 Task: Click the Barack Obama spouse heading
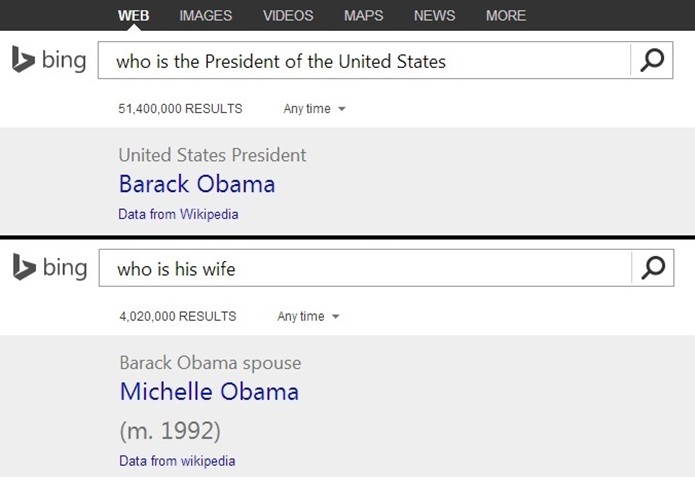(211, 363)
